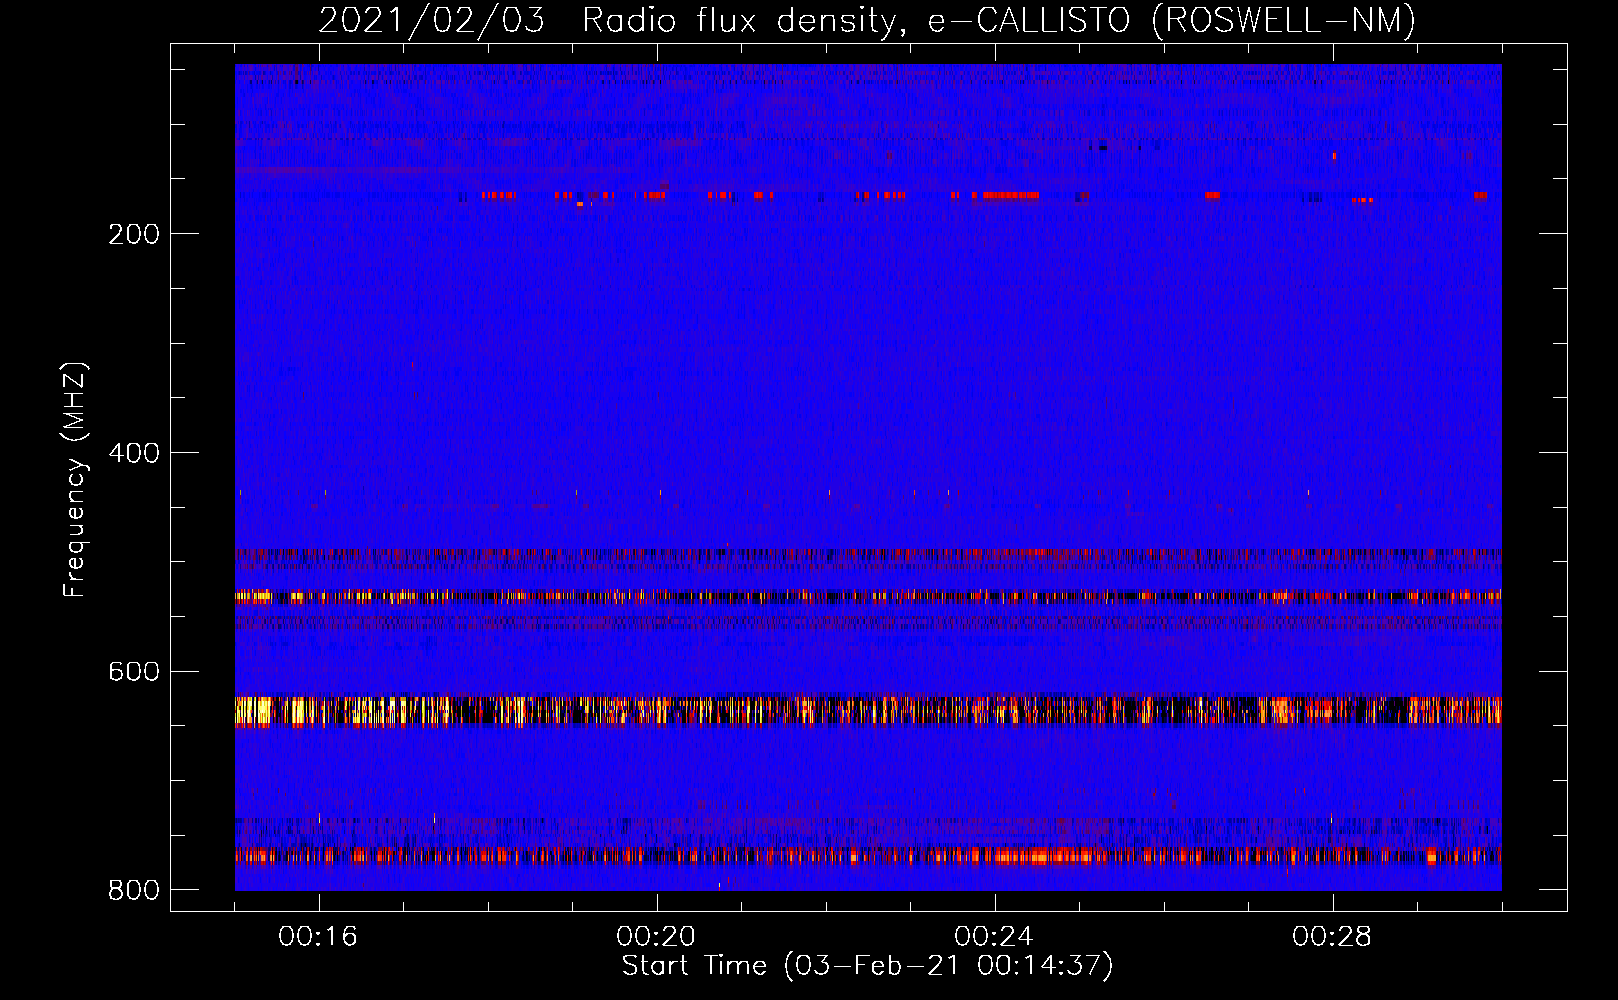The image size is (1618, 1000).
Task: Click the red interference band near 770 MHz
Action: [x=868, y=856]
